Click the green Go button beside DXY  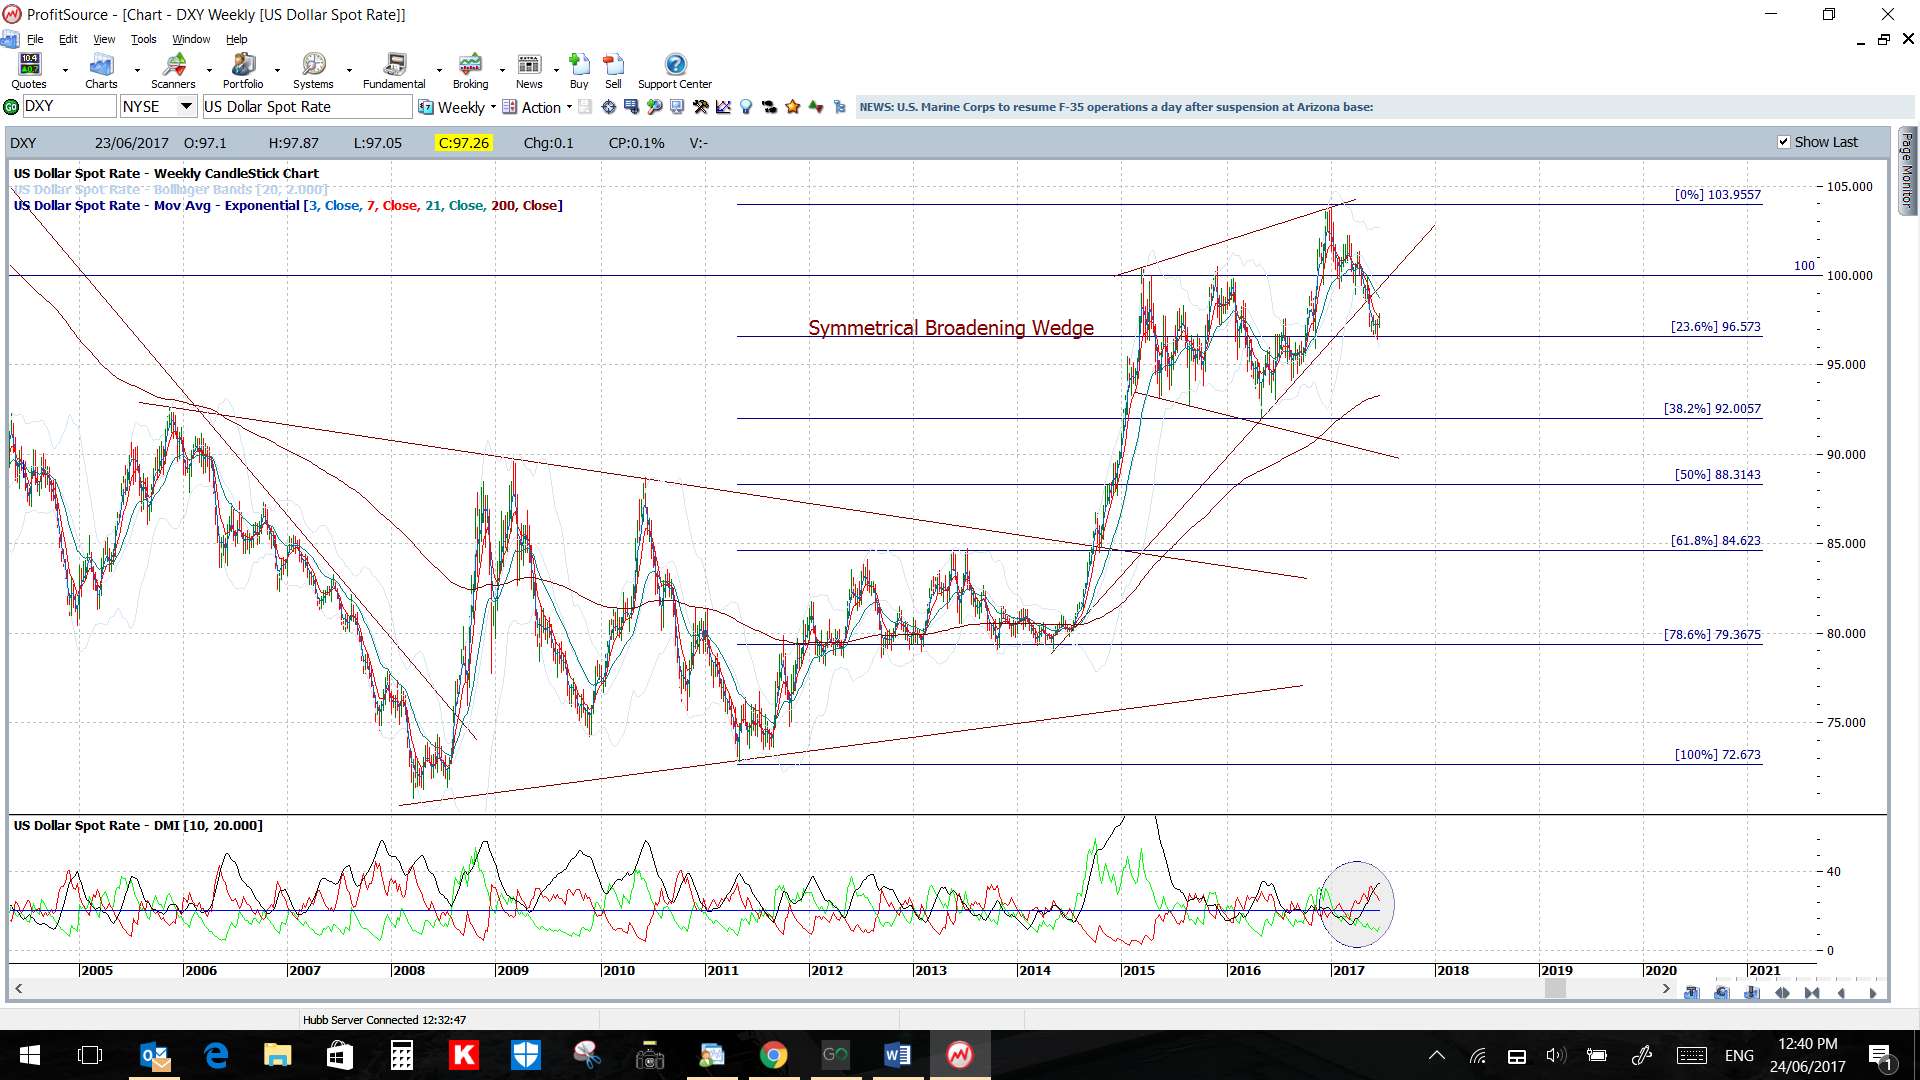click(x=11, y=107)
